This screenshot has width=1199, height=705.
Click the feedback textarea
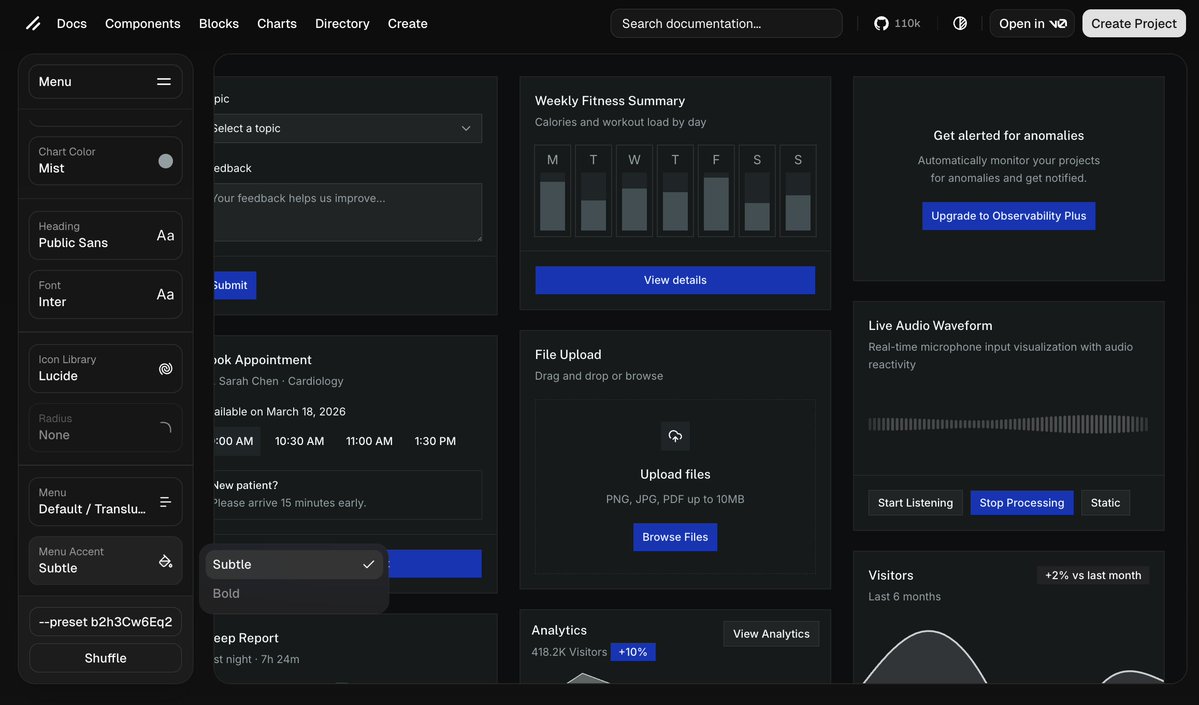click(x=346, y=212)
